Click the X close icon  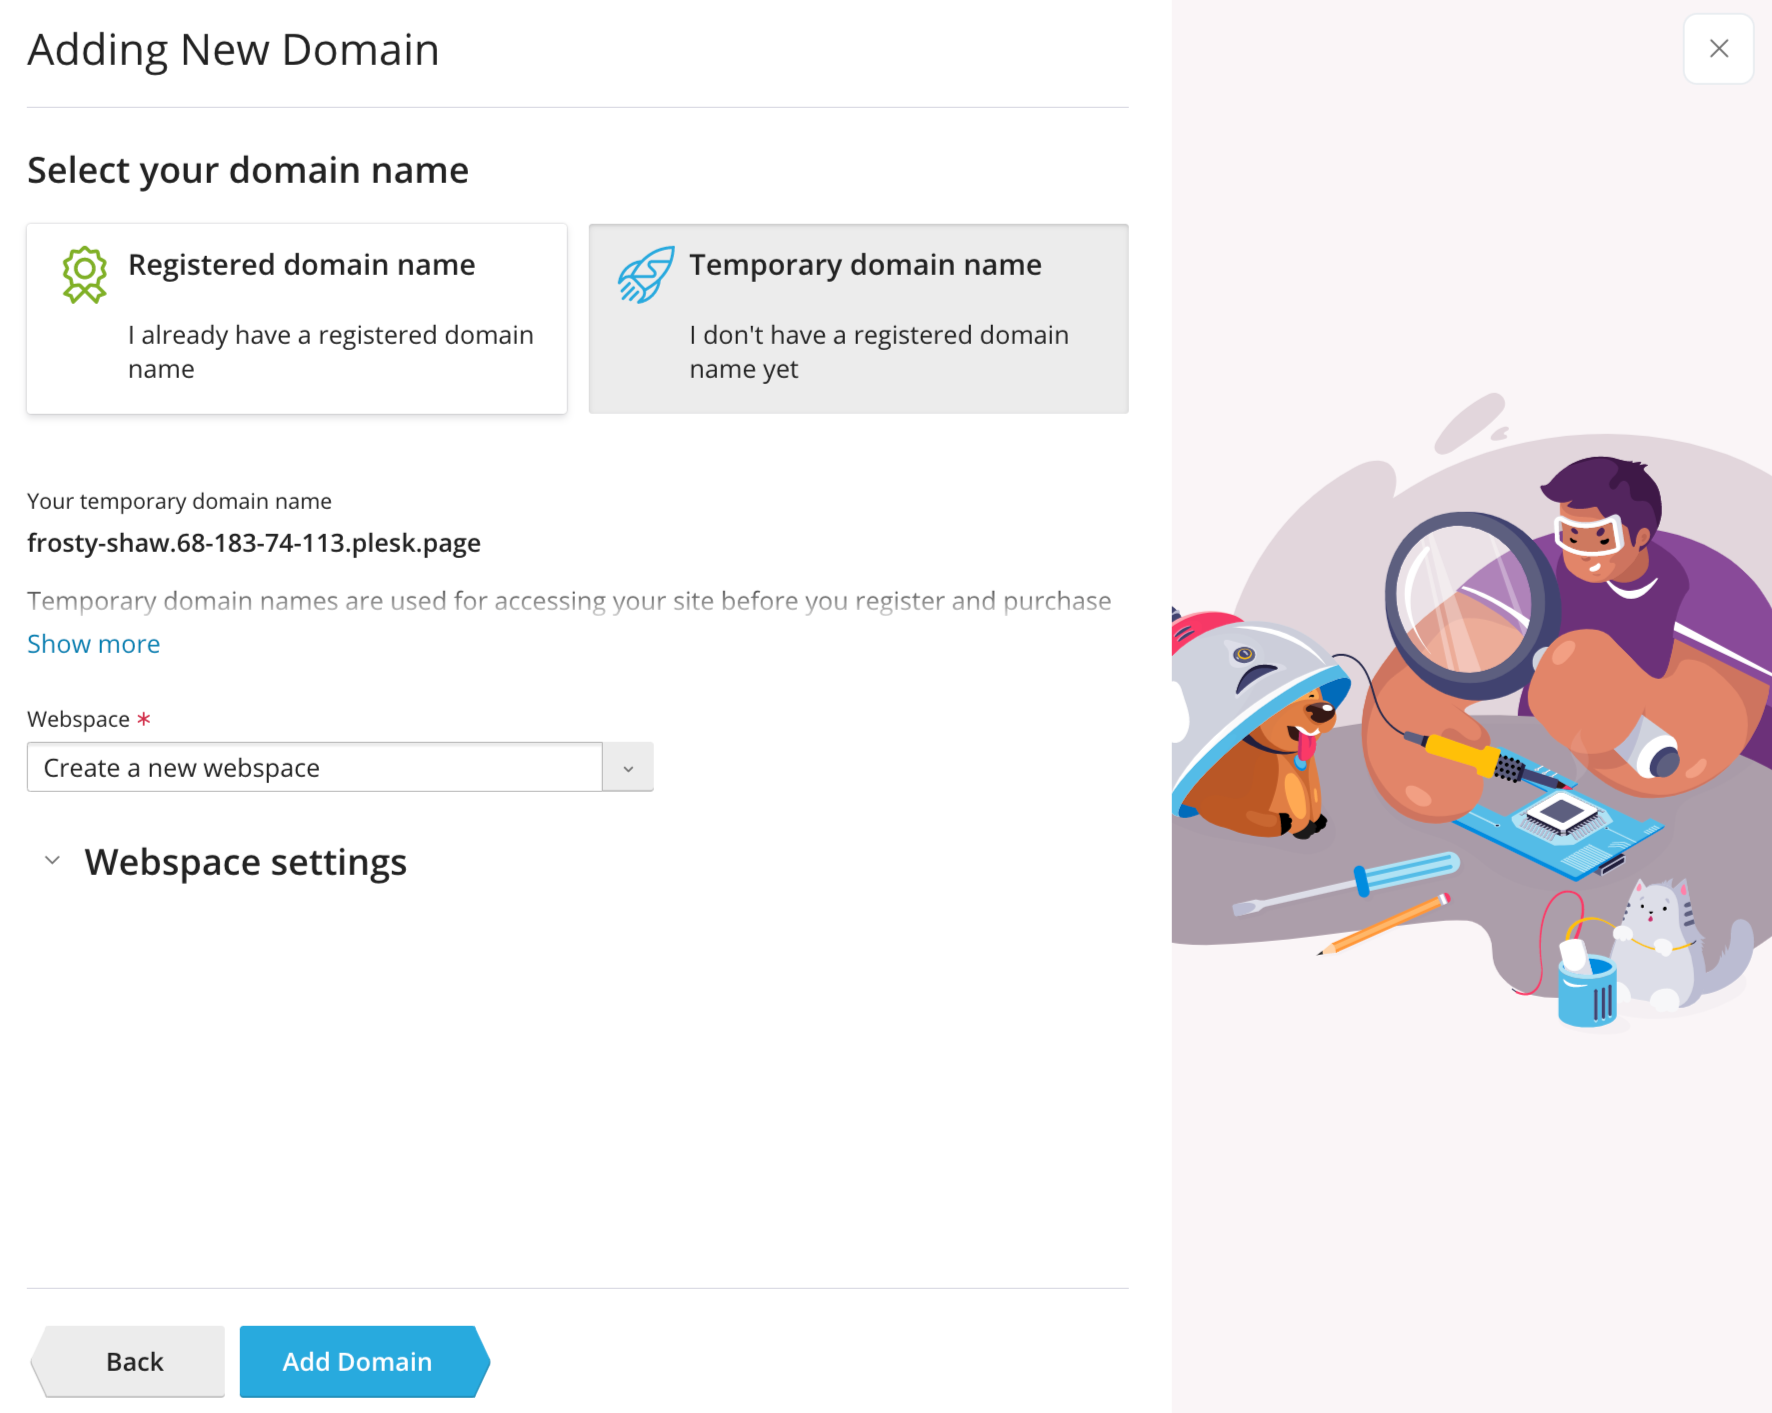(1718, 48)
